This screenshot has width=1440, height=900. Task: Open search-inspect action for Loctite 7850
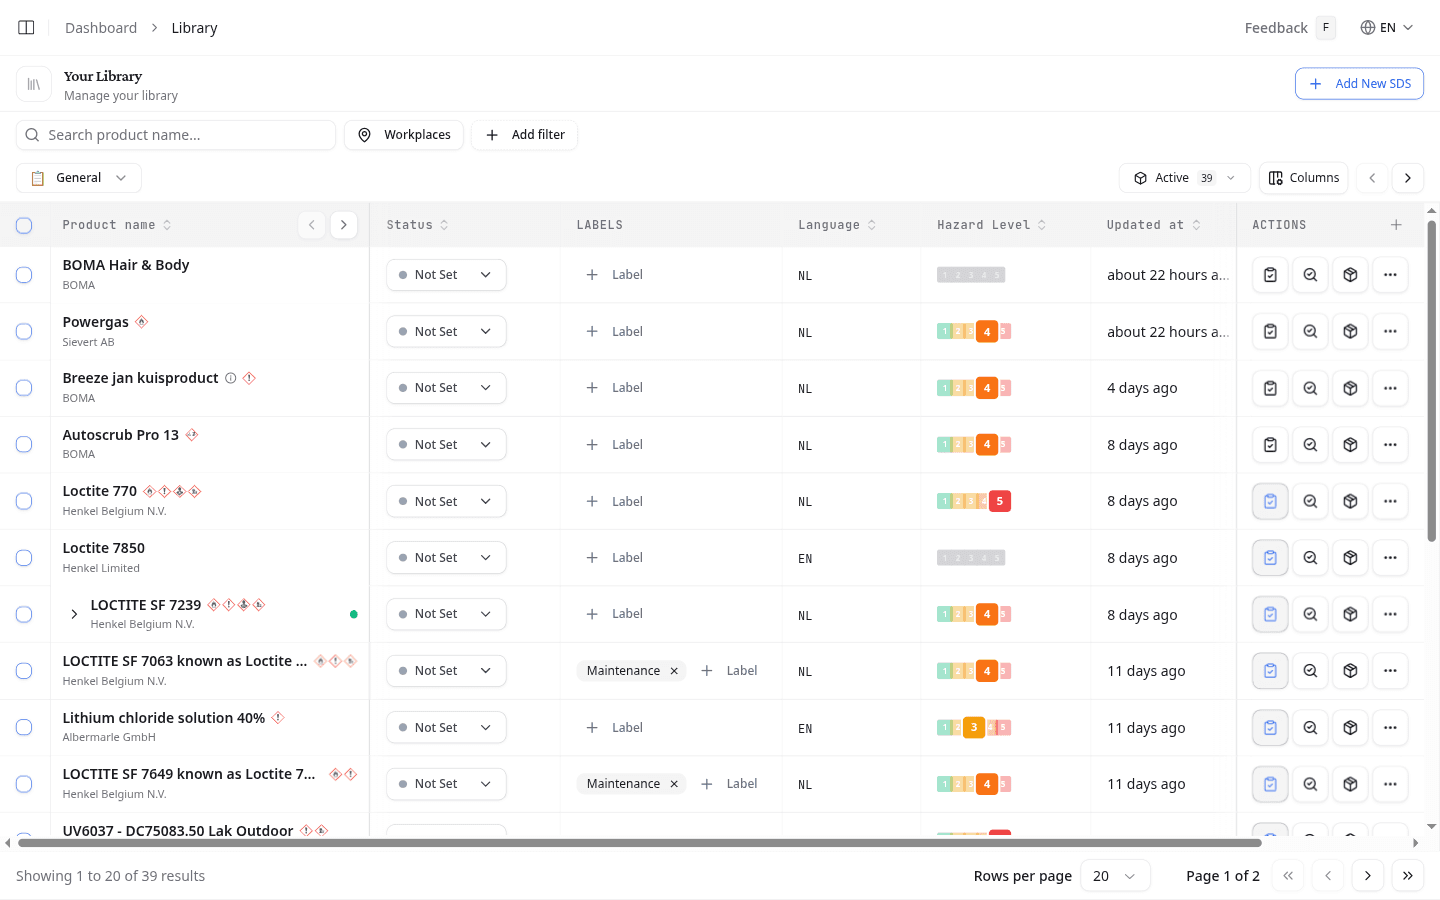coord(1310,558)
